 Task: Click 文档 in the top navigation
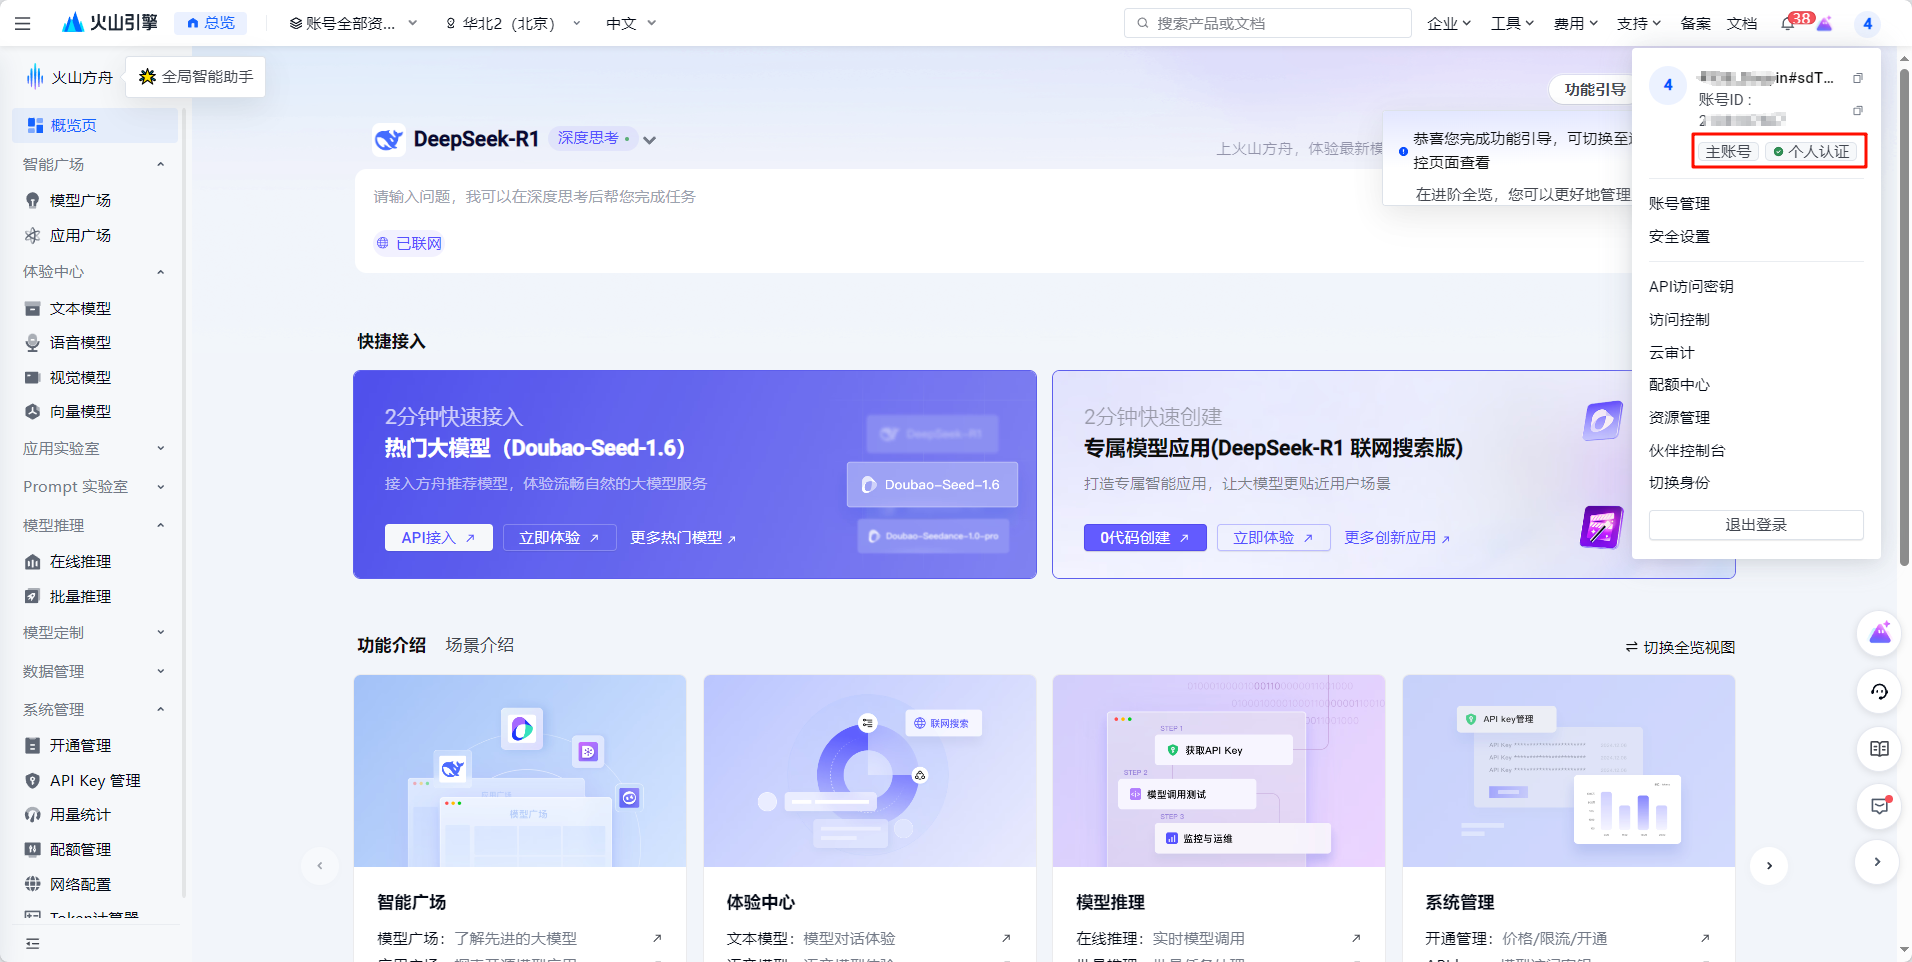point(1742,23)
